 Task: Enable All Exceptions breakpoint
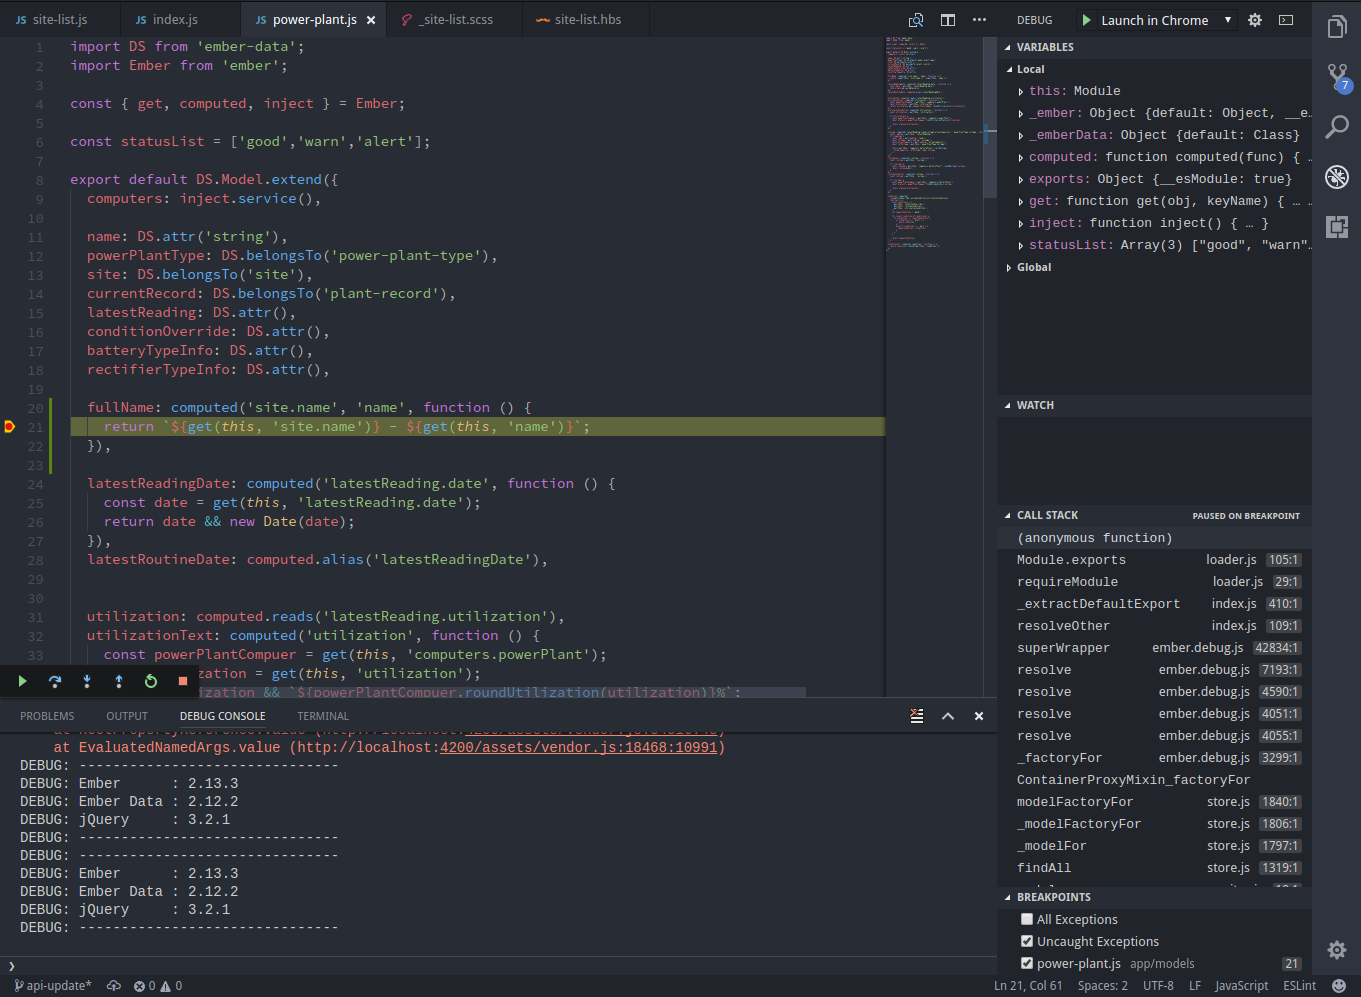[1027, 919]
